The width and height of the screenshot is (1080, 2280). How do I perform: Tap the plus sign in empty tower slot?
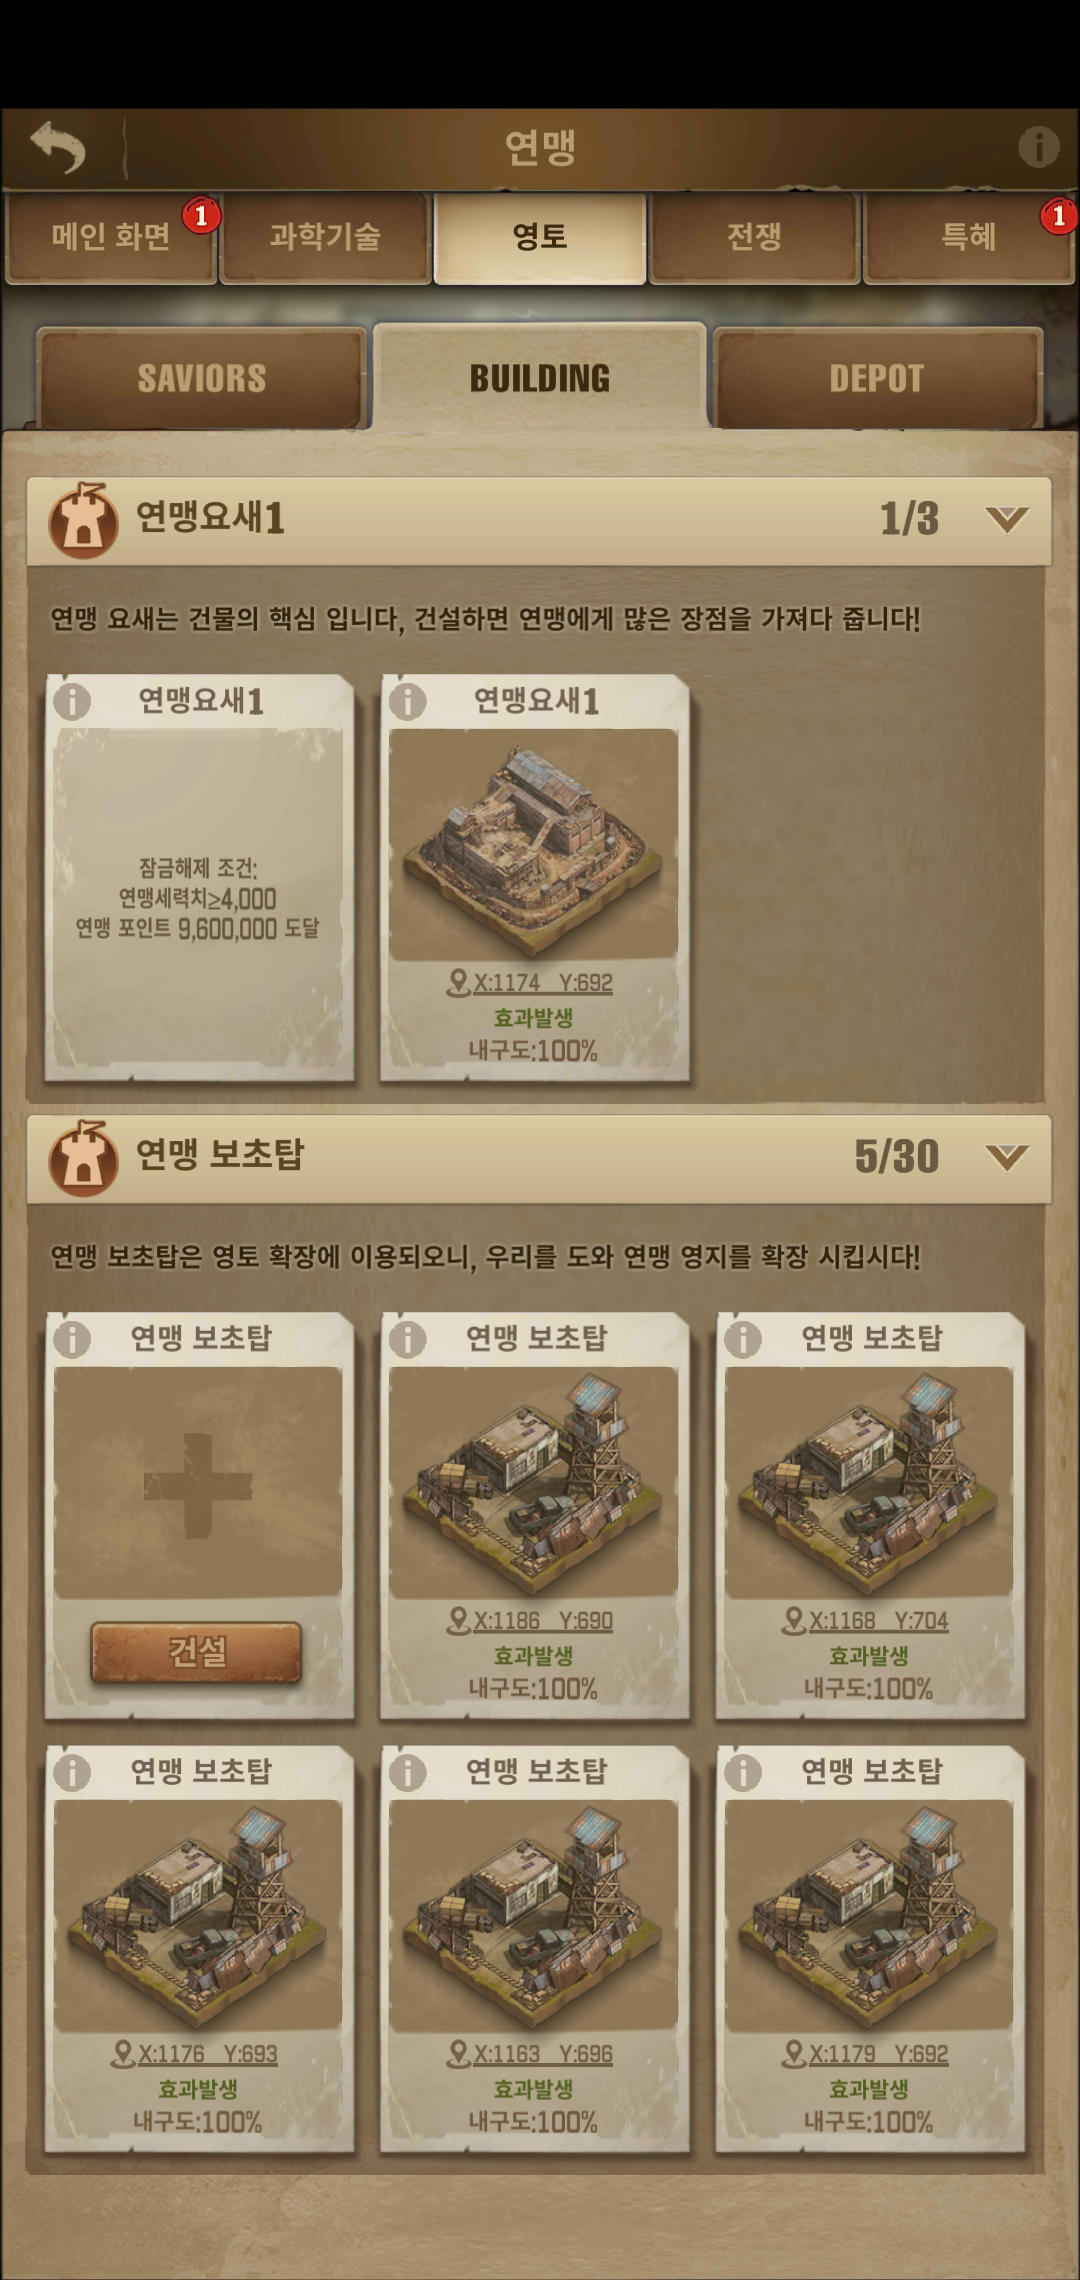tap(197, 1486)
